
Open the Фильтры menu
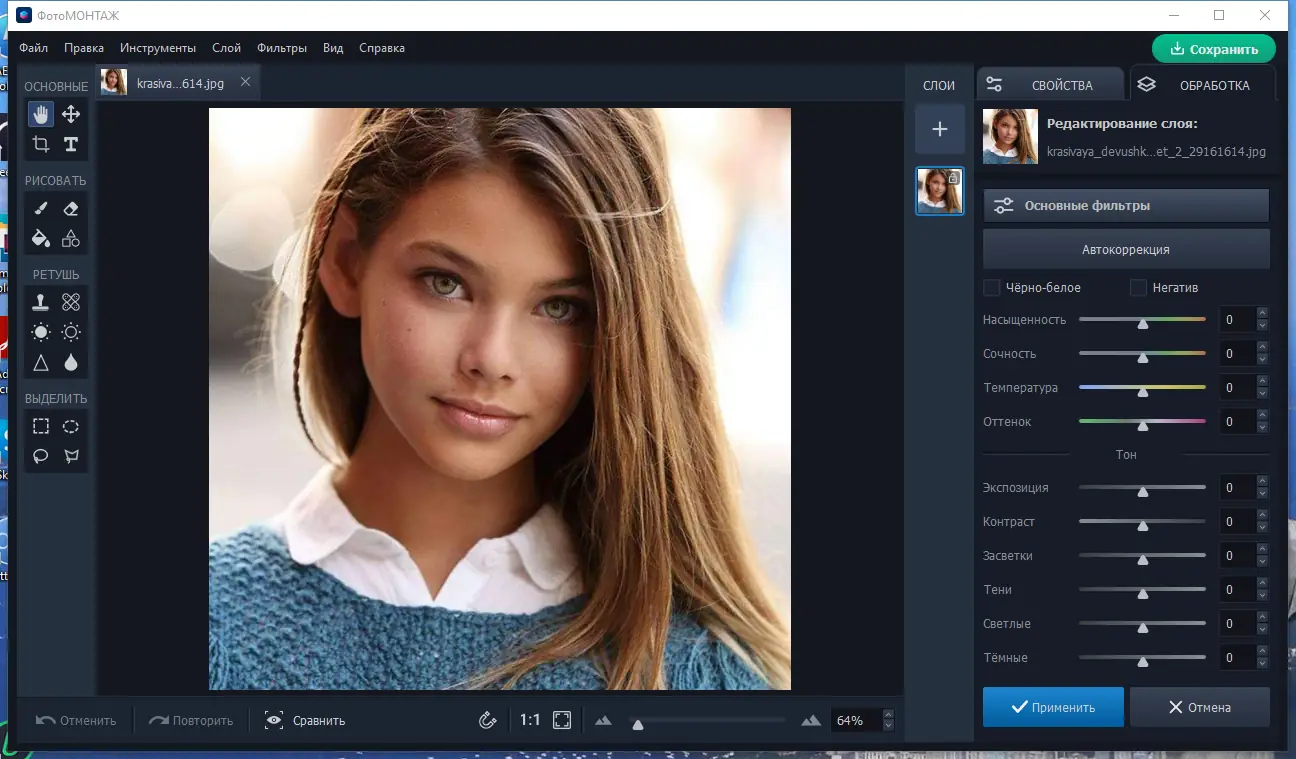pos(282,48)
